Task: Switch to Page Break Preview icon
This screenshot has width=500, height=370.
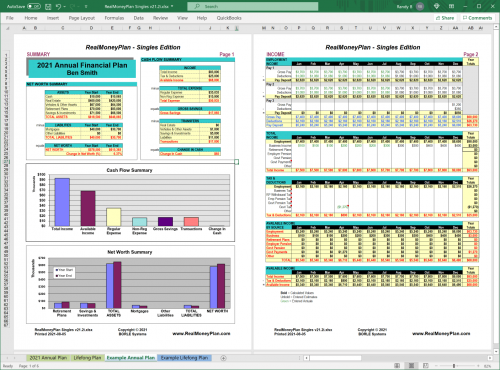Action: [426, 366]
